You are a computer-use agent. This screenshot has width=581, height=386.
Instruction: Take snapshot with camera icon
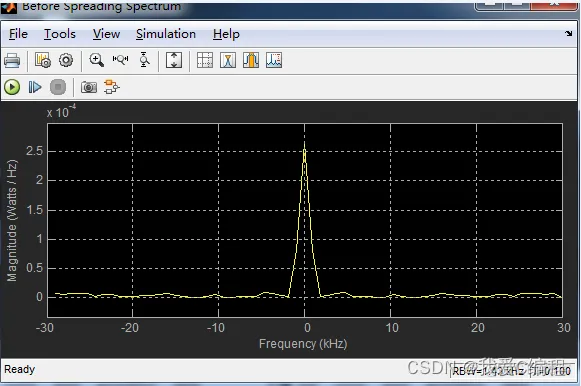pyautogui.click(x=89, y=87)
